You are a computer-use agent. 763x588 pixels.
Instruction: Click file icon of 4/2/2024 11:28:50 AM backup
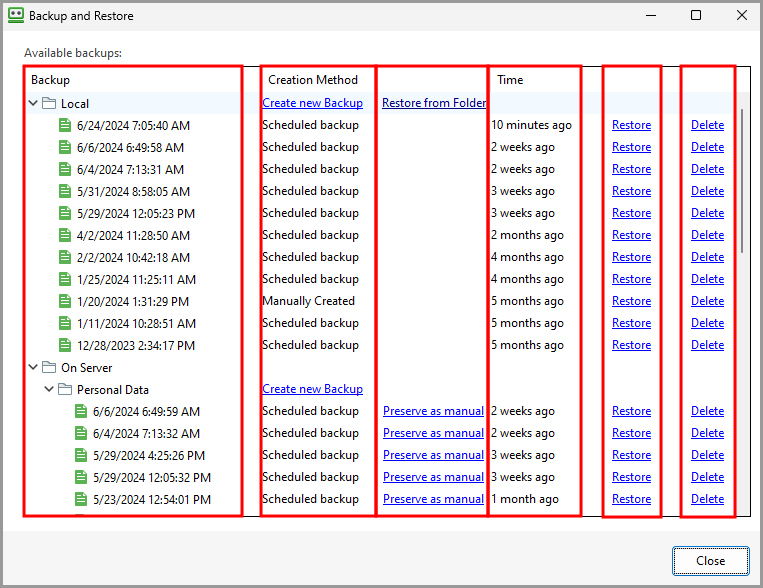click(x=65, y=236)
